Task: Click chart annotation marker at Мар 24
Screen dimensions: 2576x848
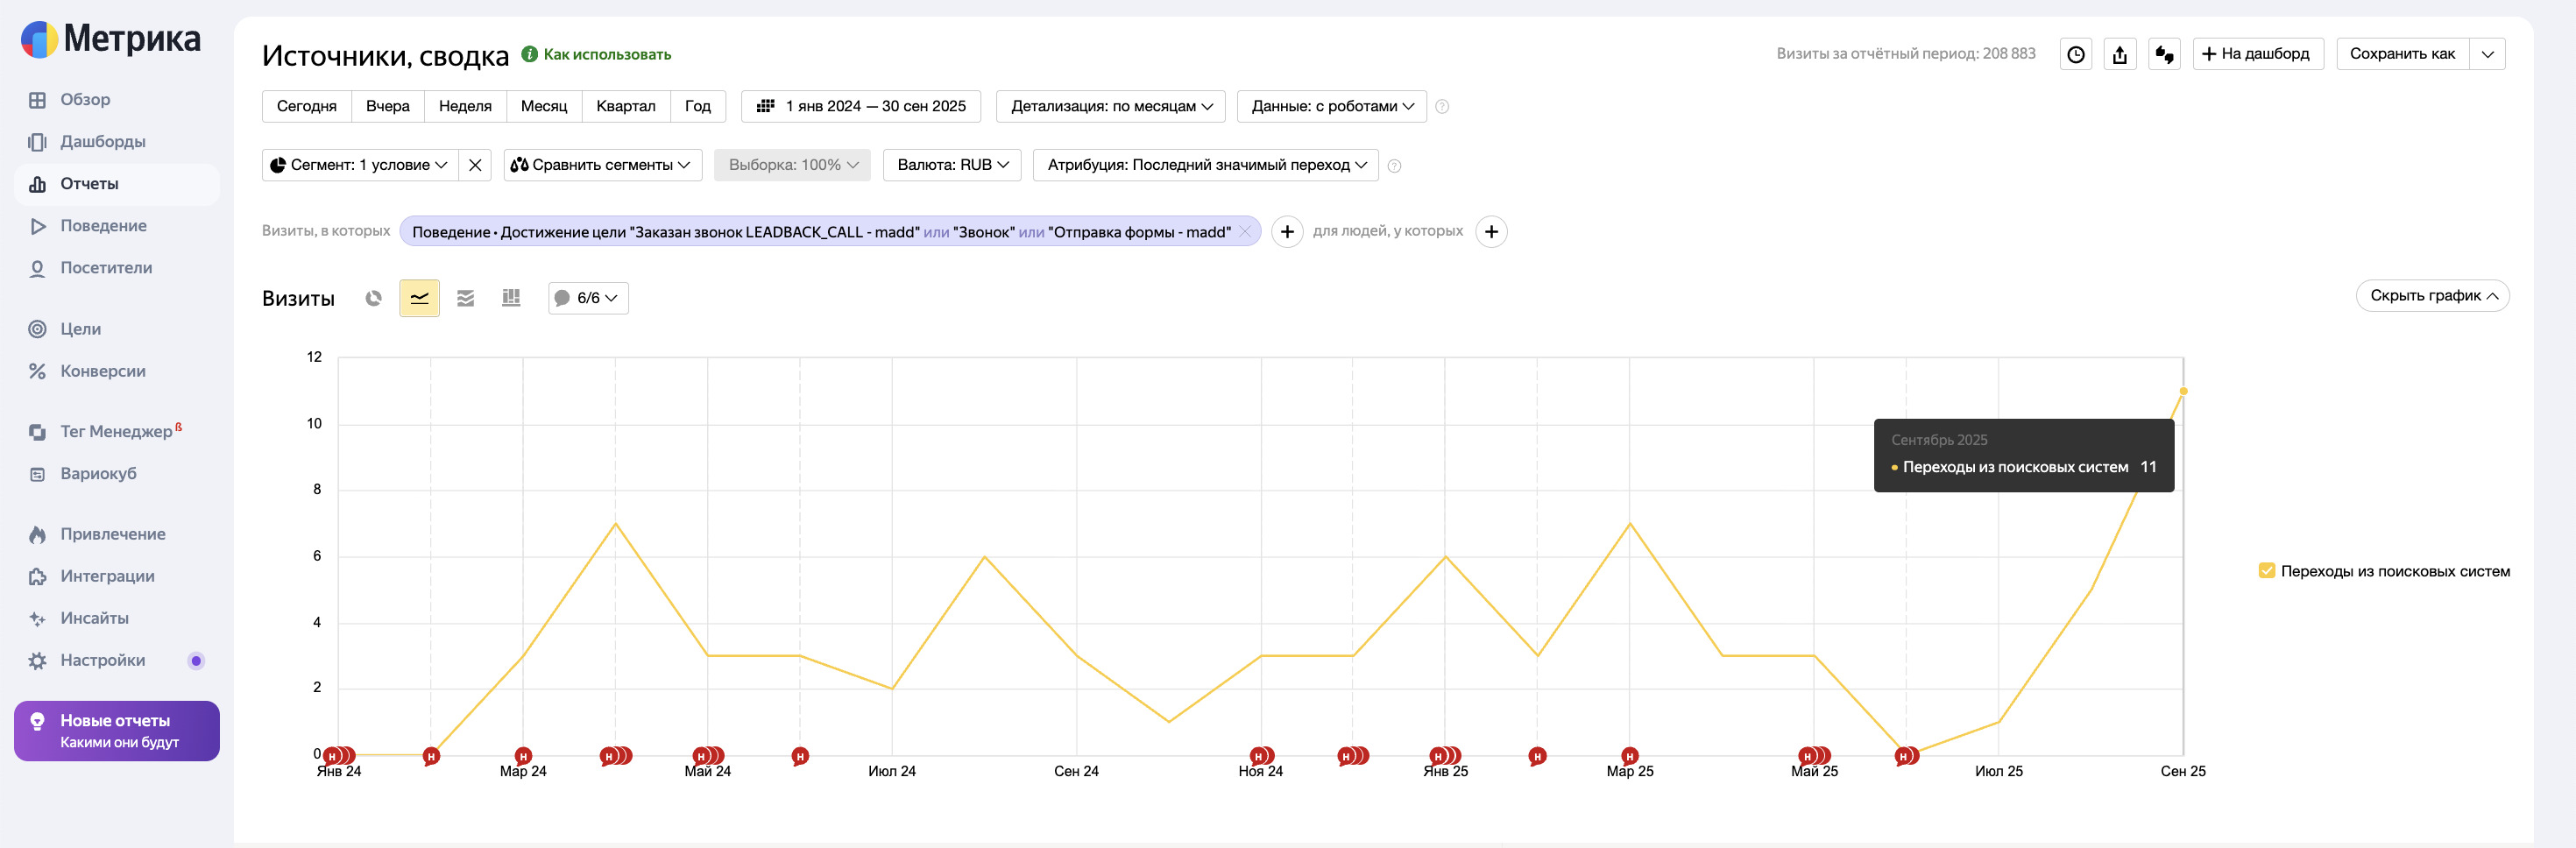Action: pos(523,756)
